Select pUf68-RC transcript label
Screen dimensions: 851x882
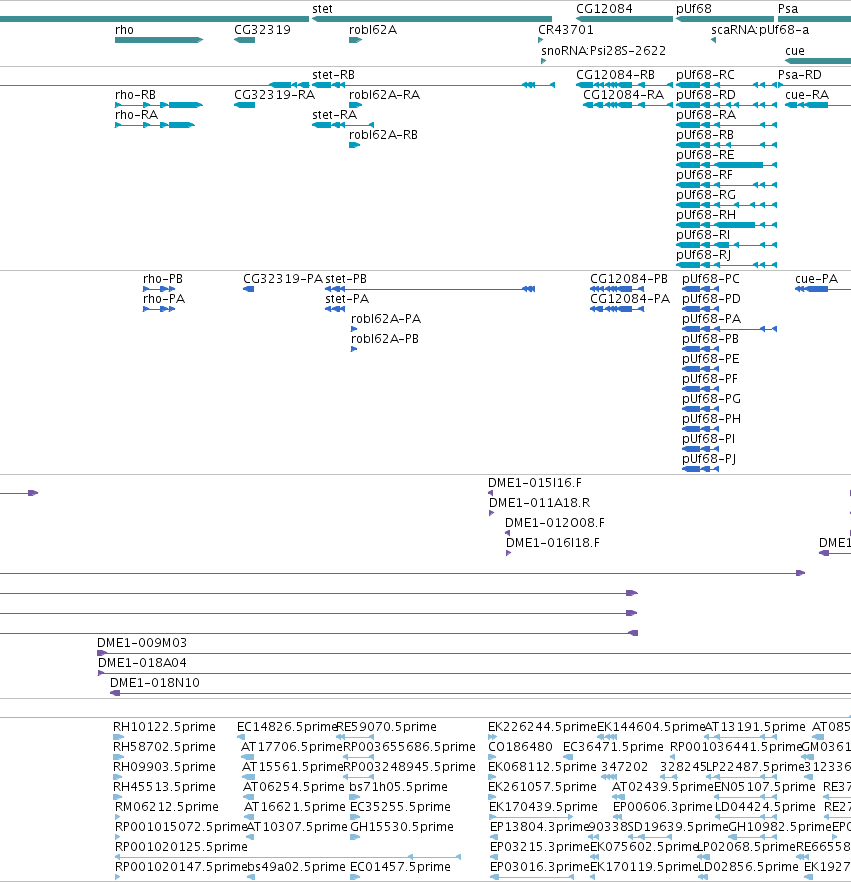(x=705, y=75)
